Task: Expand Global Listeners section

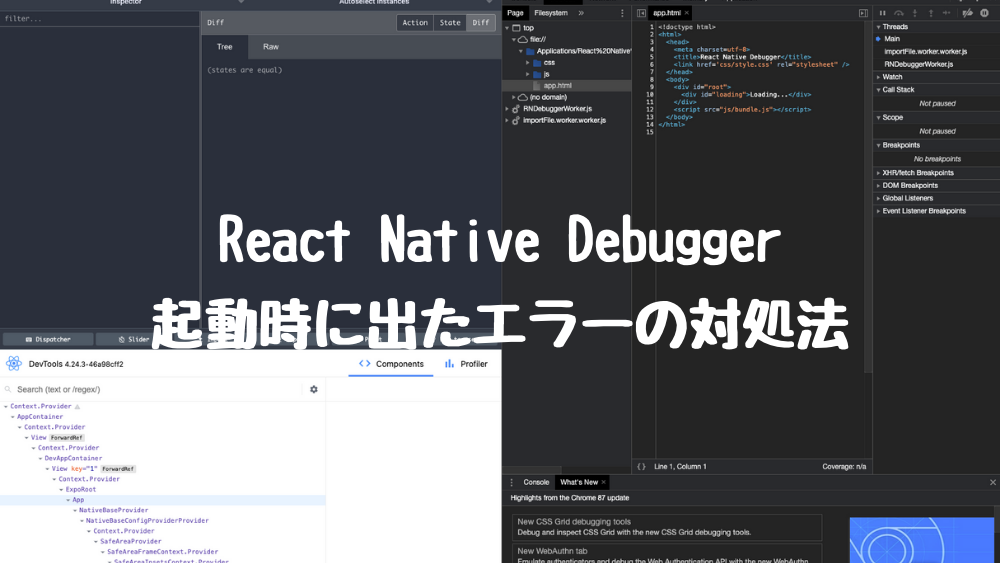Action: click(x=878, y=198)
